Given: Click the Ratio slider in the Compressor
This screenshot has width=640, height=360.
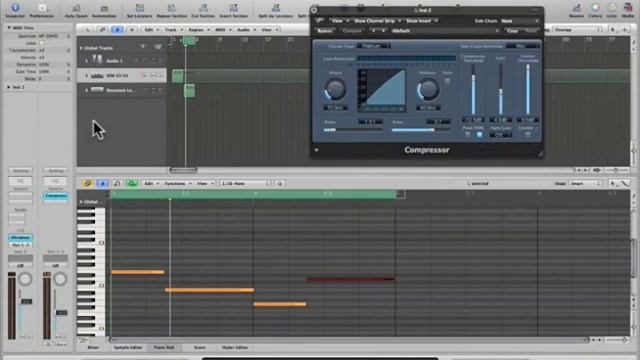Looking at the screenshot, I should (353, 130).
